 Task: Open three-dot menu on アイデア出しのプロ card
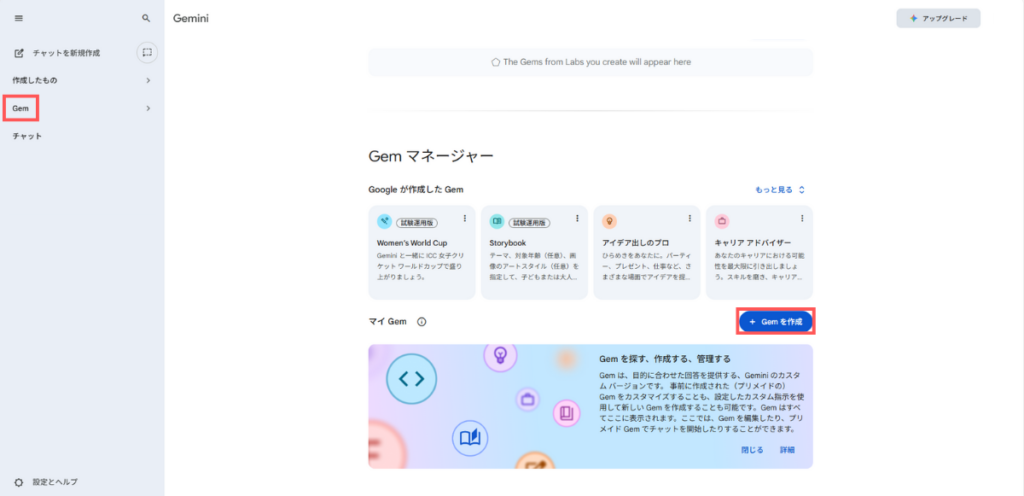pos(689,219)
